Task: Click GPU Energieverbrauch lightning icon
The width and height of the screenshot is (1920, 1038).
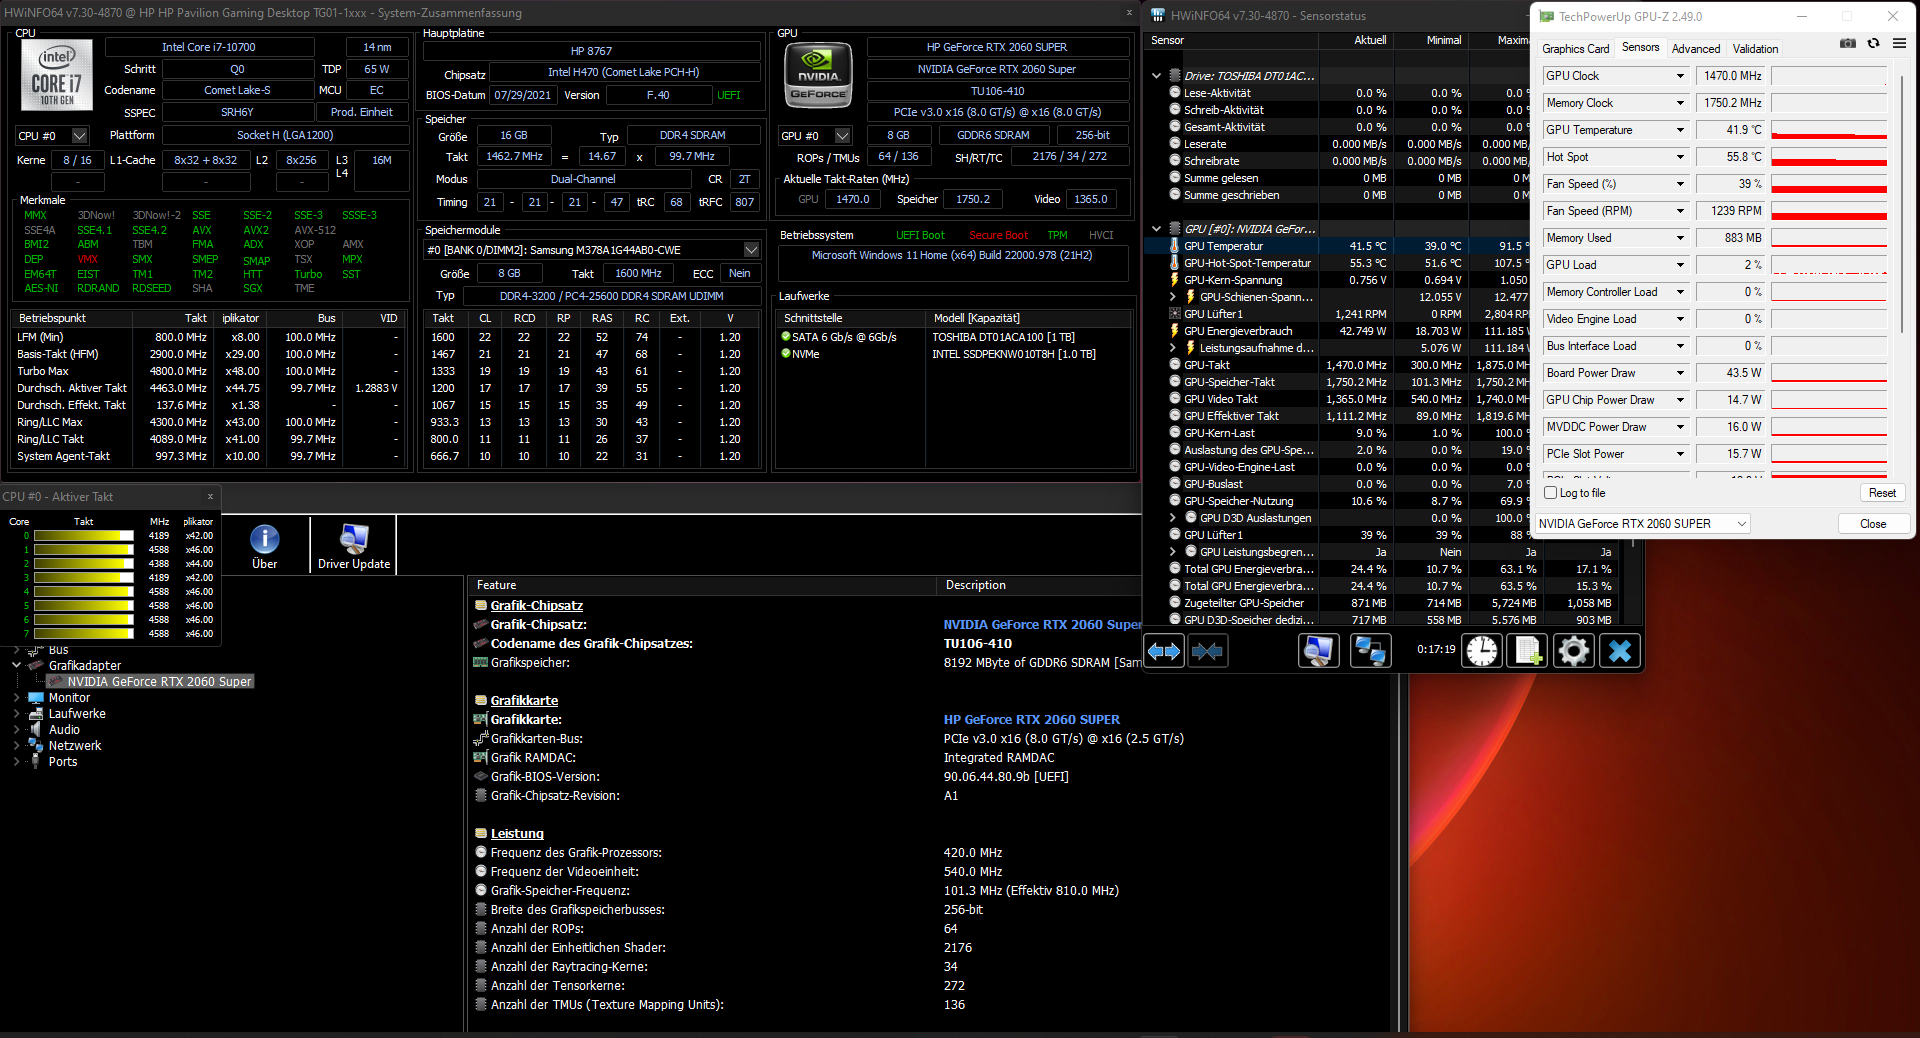Action: 1175,331
